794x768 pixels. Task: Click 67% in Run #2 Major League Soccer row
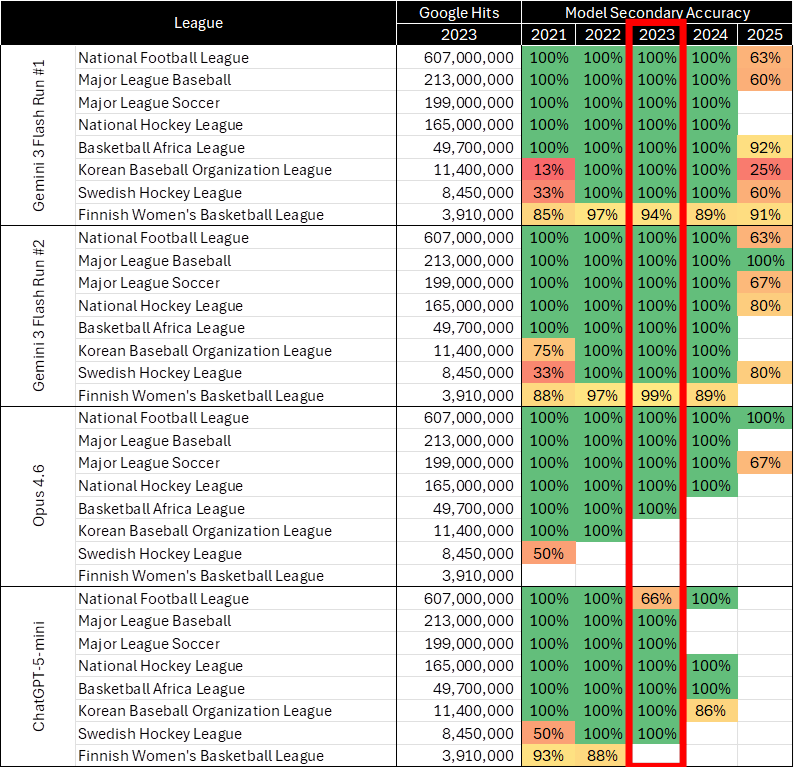765,282
